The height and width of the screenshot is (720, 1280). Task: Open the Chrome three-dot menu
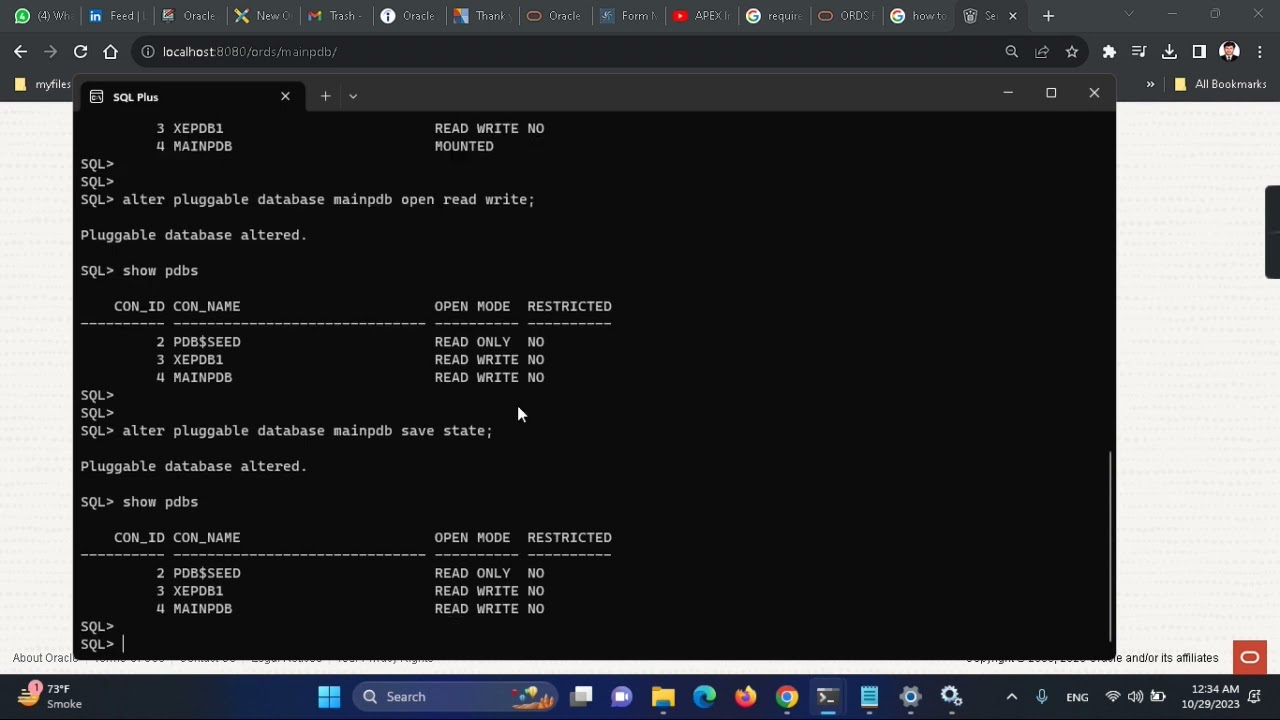tap(1260, 51)
